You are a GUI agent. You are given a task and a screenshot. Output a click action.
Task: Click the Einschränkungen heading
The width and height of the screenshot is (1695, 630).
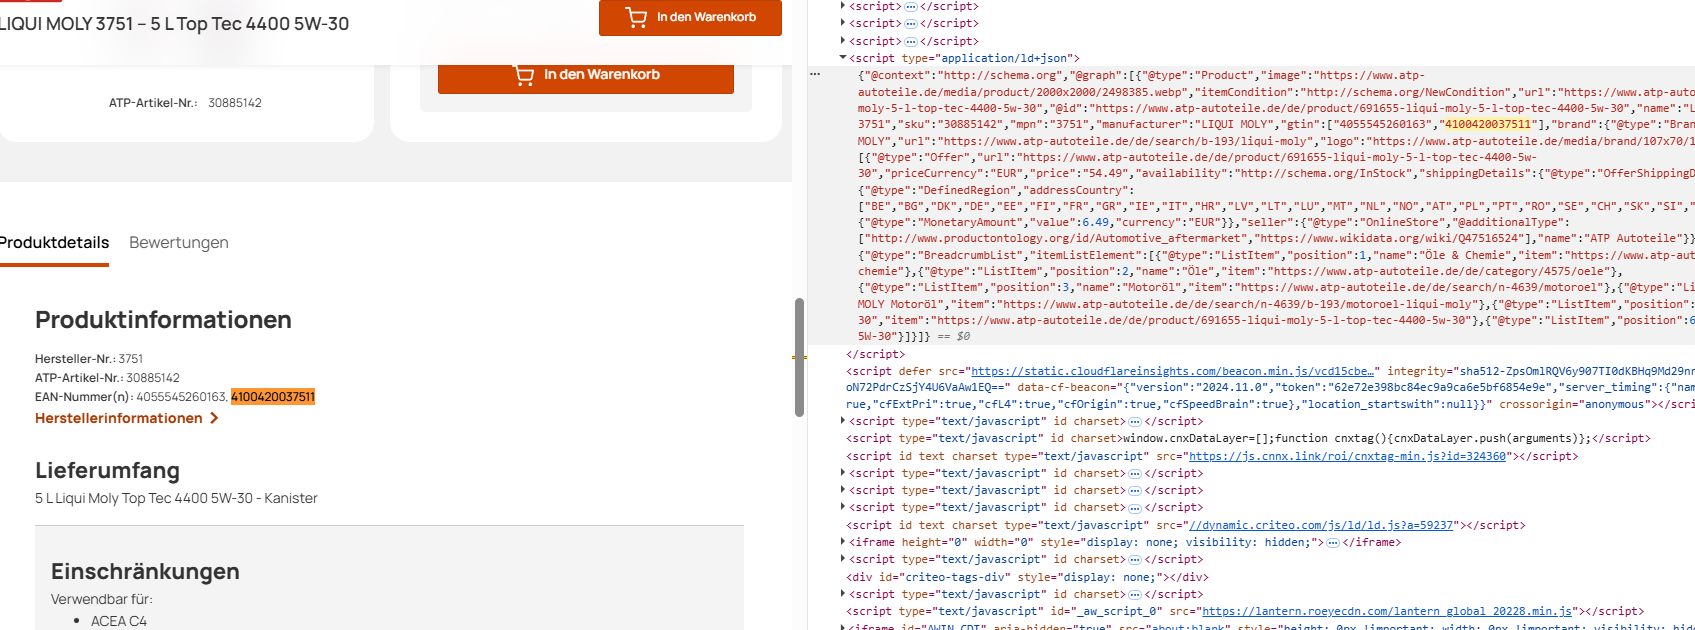click(x=145, y=571)
